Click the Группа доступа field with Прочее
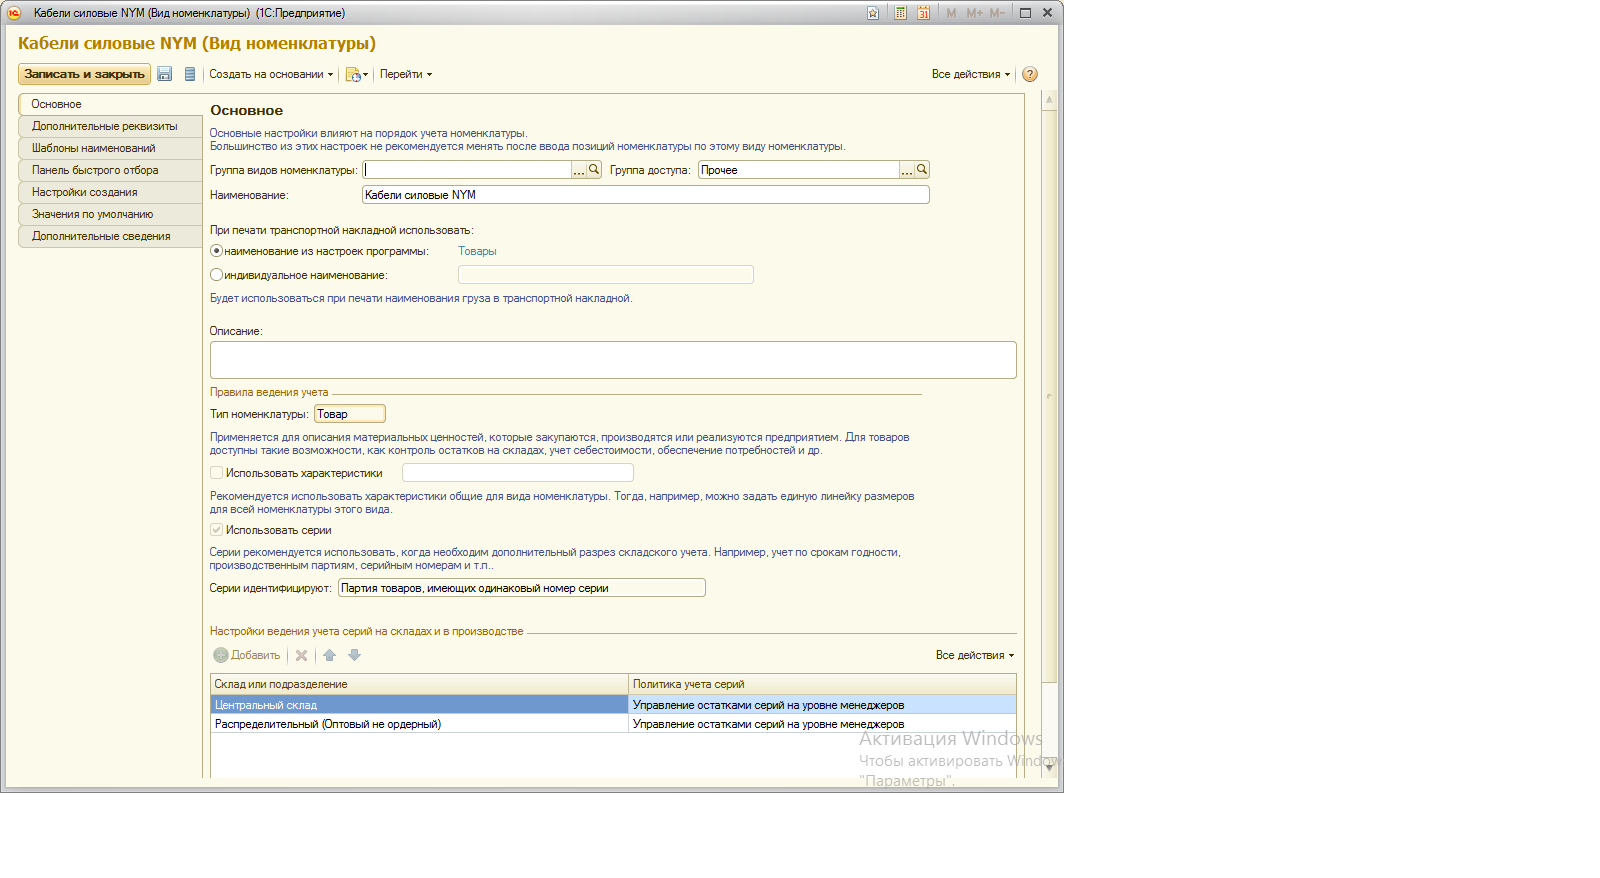Image resolution: width=1600 pixels, height=878 pixels. click(x=799, y=170)
